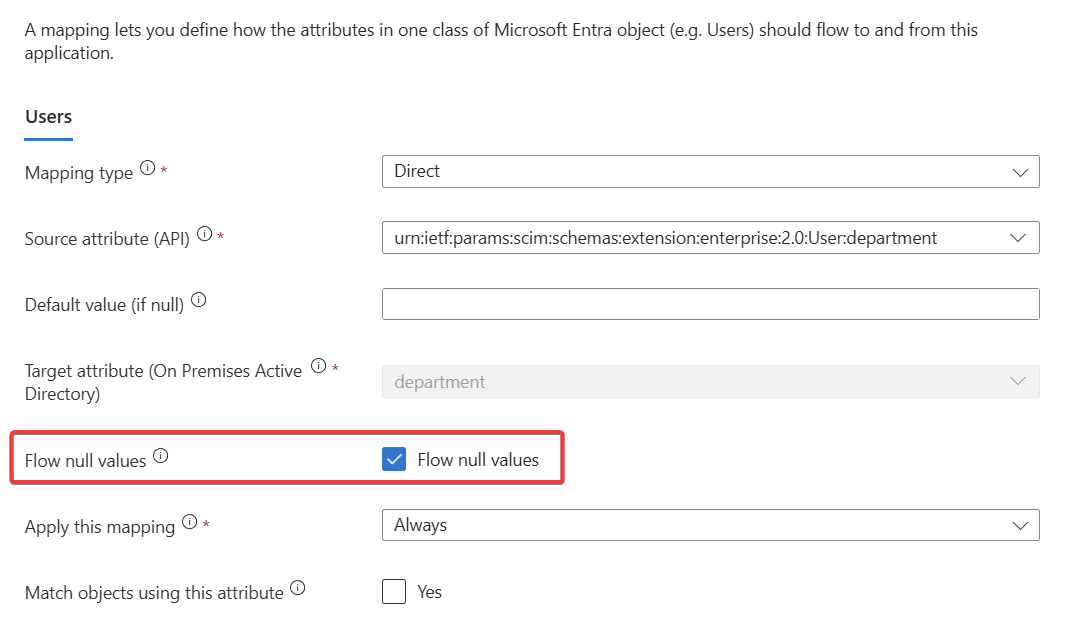Click inside the Default value text field
The width and height of the screenshot is (1083, 642).
click(711, 304)
